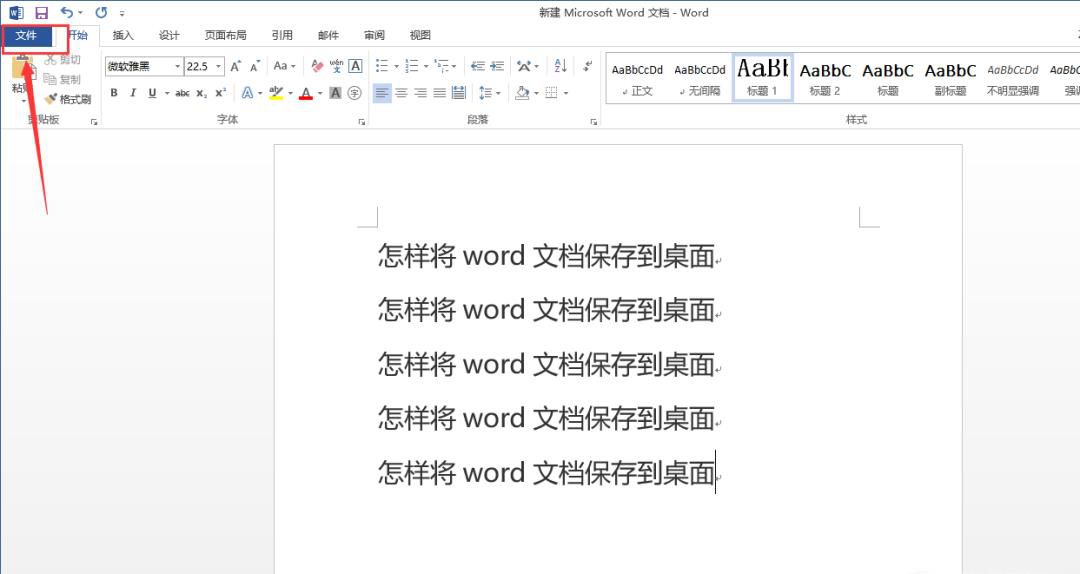
Task: Click the Redo/Repeat icon
Action: coord(101,12)
